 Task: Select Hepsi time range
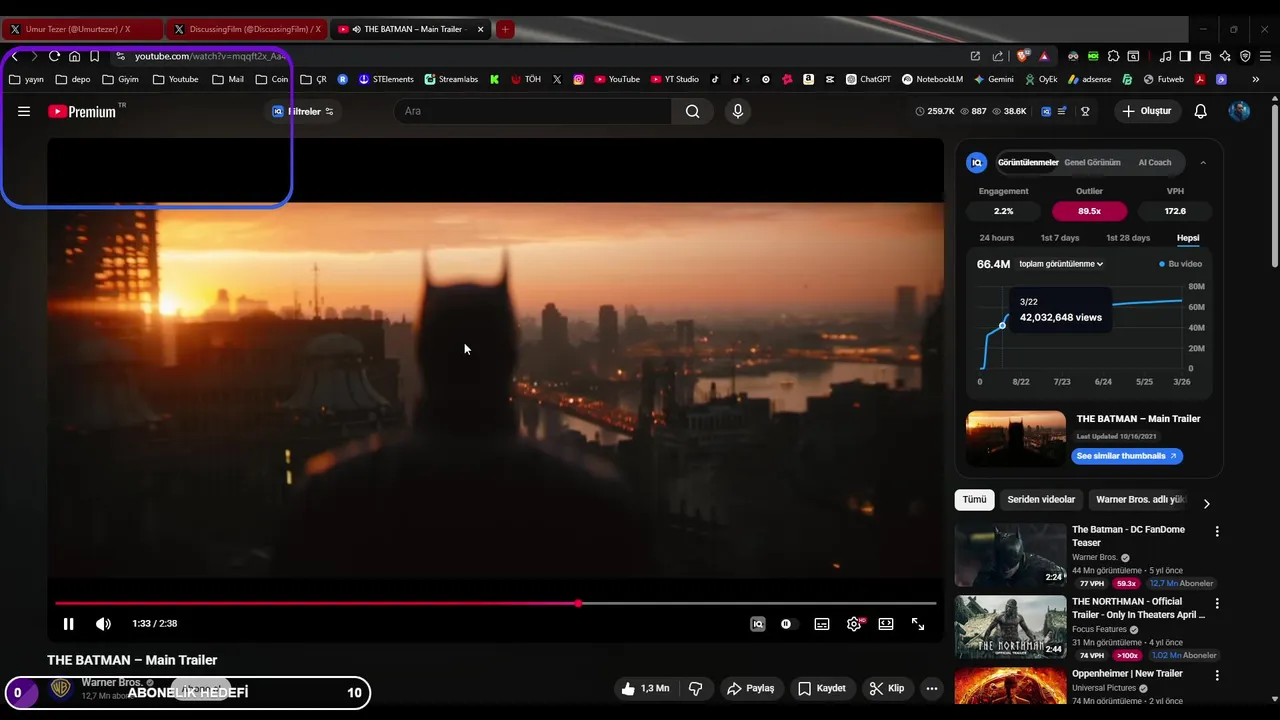tap(1188, 238)
